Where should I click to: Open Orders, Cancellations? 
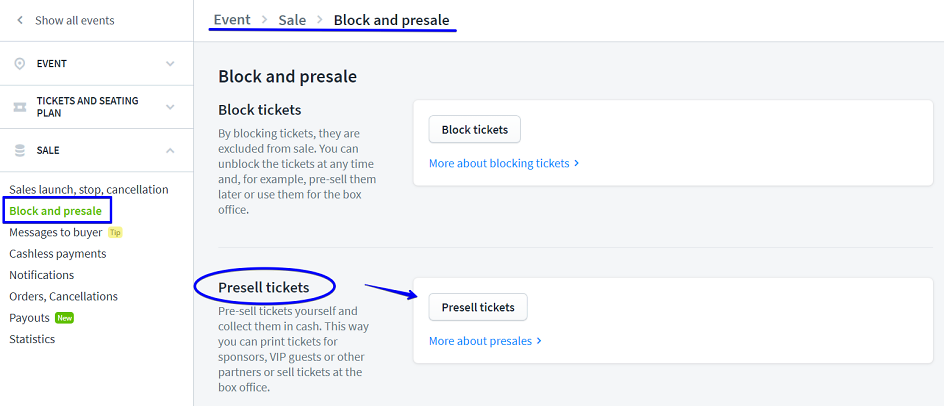64,297
